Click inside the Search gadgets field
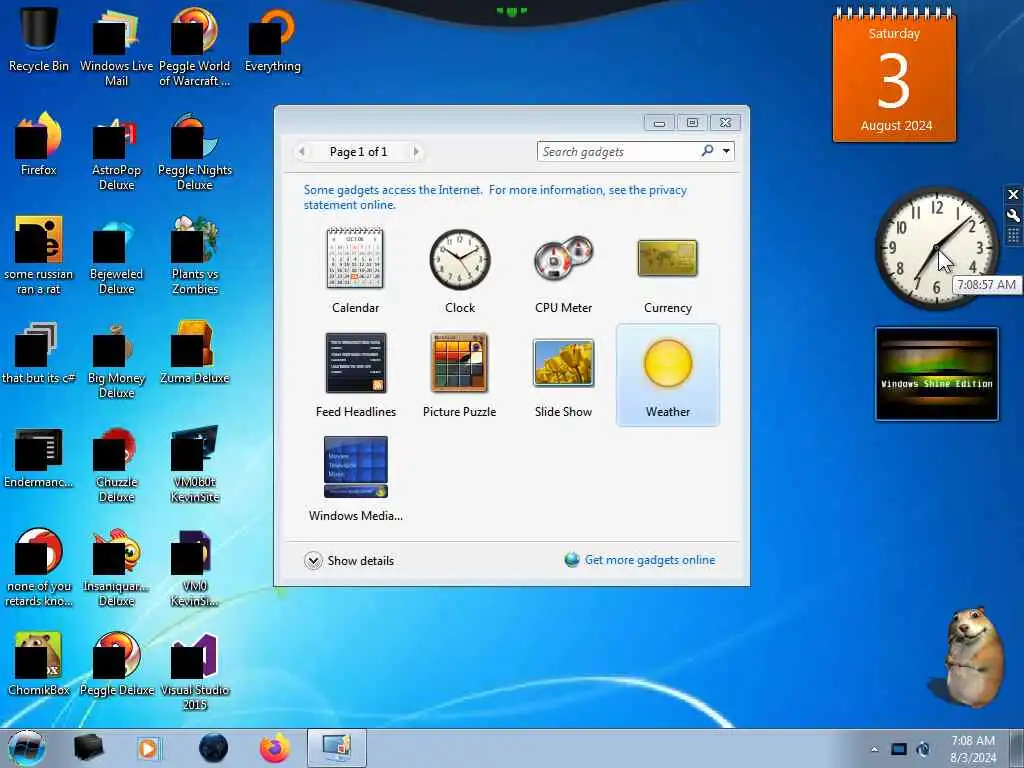Image resolution: width=1024 pixels, height=768 pixels. coord(618,152)
